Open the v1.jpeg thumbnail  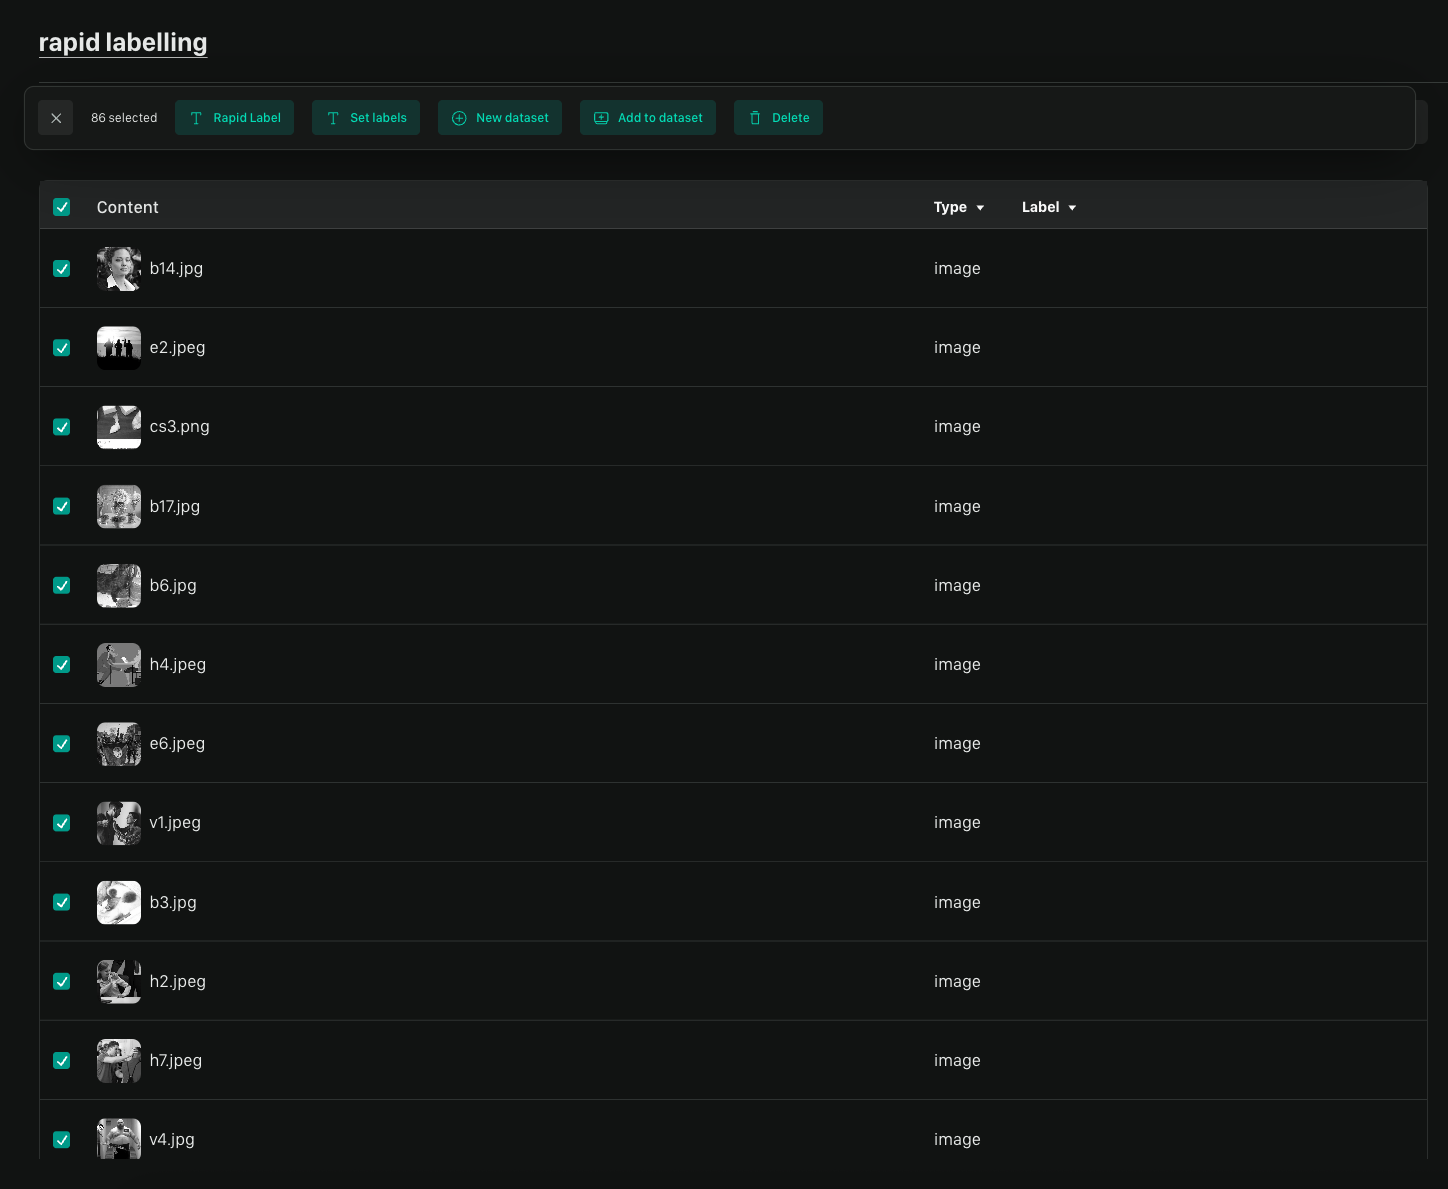pyautogui.click(x=119, y=823)
